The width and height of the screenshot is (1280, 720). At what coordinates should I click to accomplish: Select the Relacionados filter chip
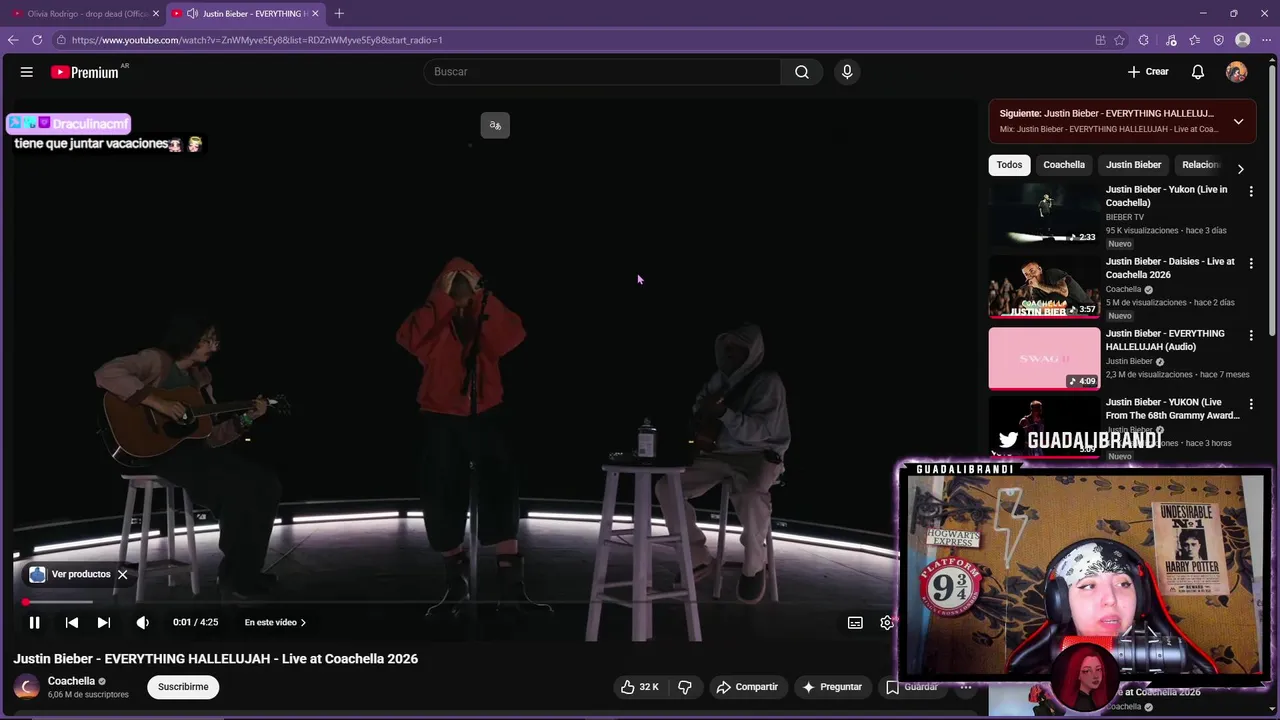tap(1200, 165)
